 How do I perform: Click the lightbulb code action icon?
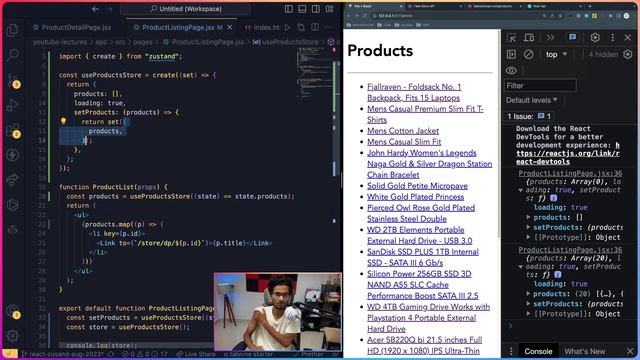63,121
